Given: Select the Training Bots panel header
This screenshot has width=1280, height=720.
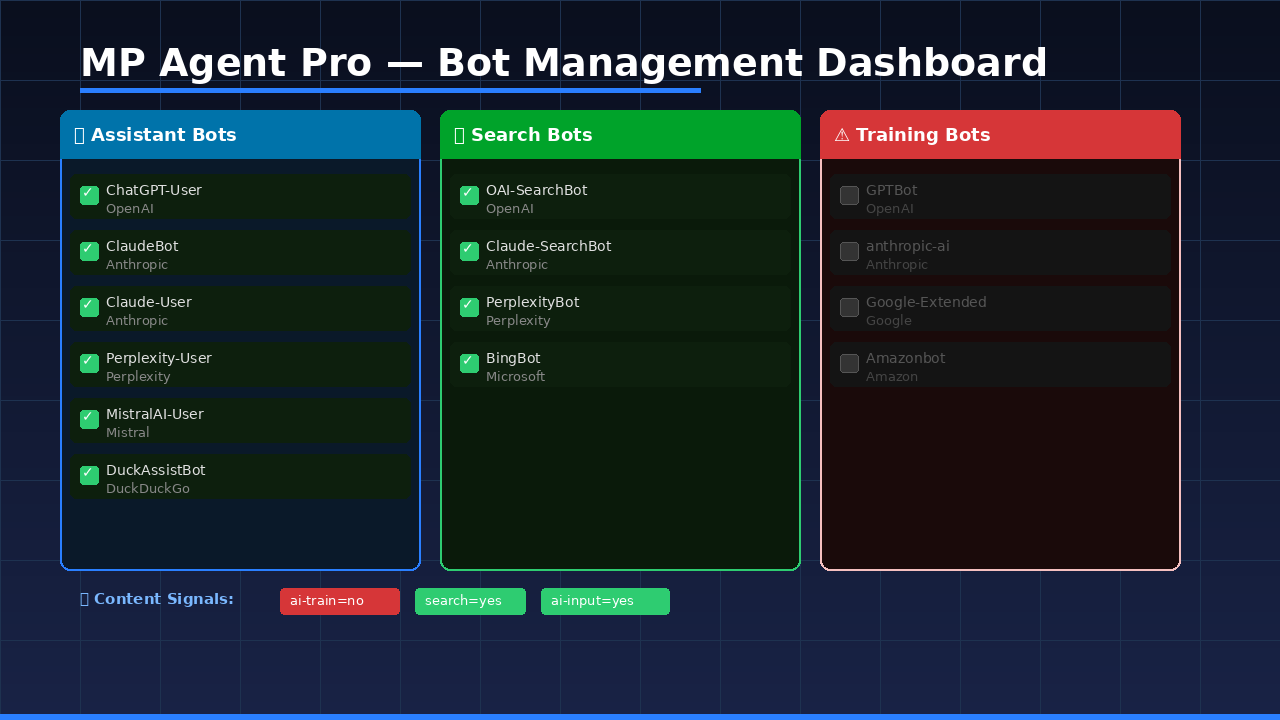Looking at the screenshot, I should pos(1000,134).
